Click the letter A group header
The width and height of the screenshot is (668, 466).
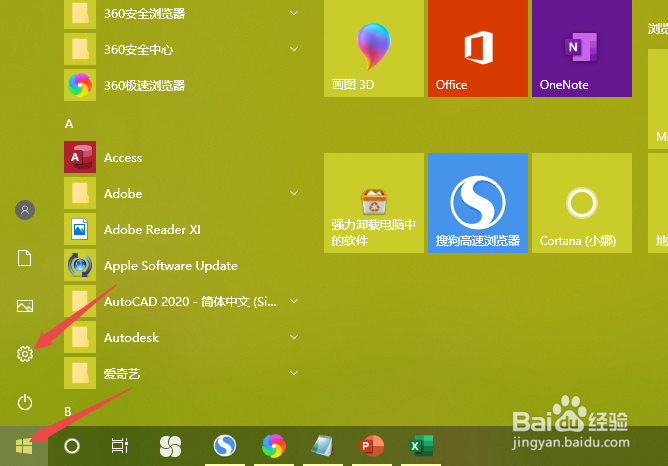pos(69,124)
